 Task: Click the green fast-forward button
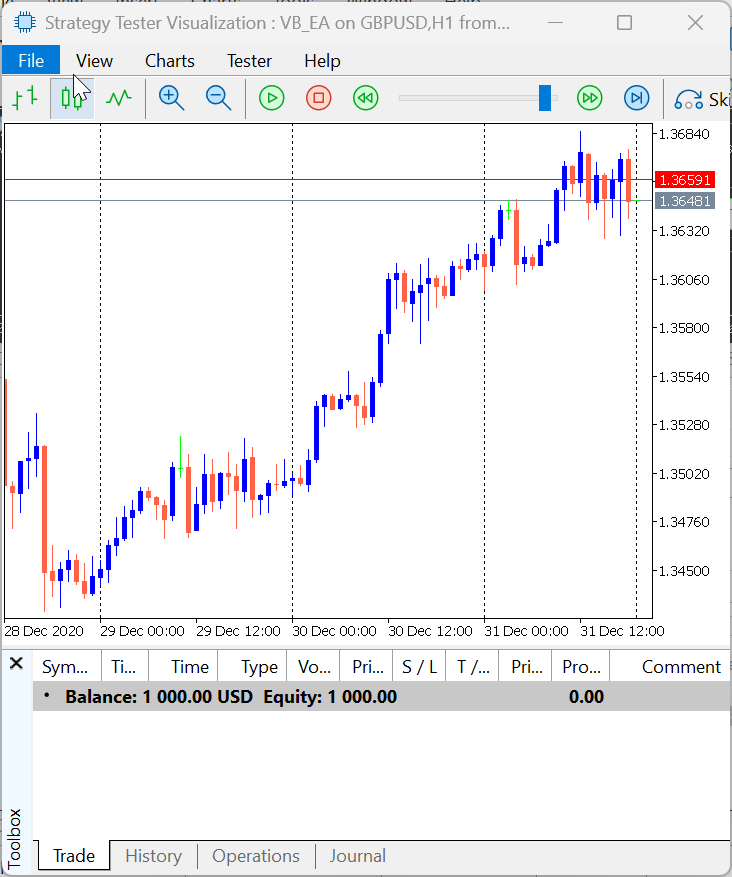click(x=589, y=98)
